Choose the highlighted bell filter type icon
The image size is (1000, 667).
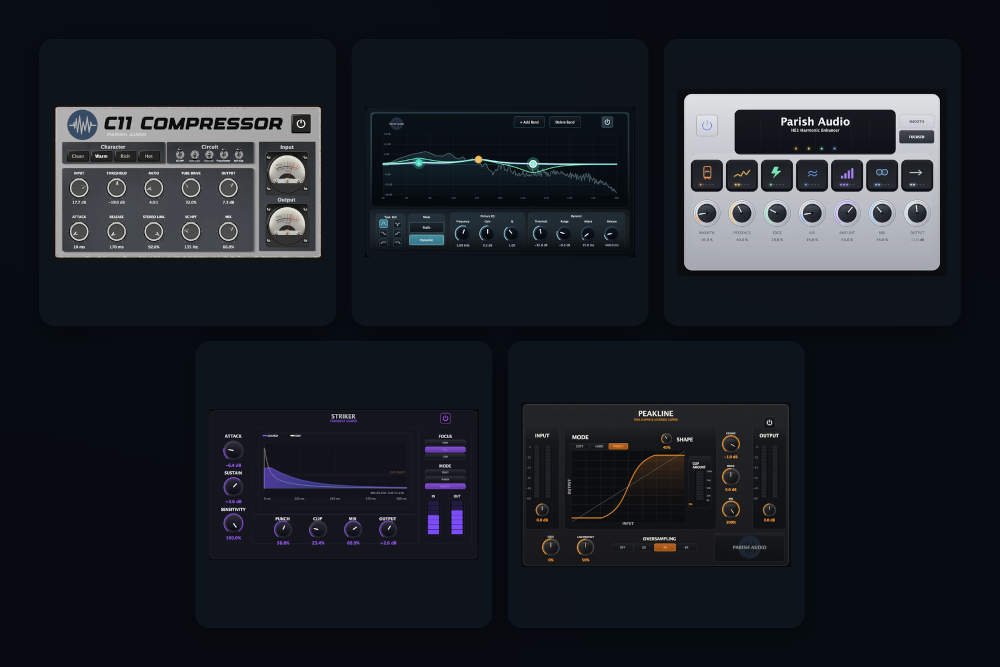pyautogui.click(x=383, y=224)
